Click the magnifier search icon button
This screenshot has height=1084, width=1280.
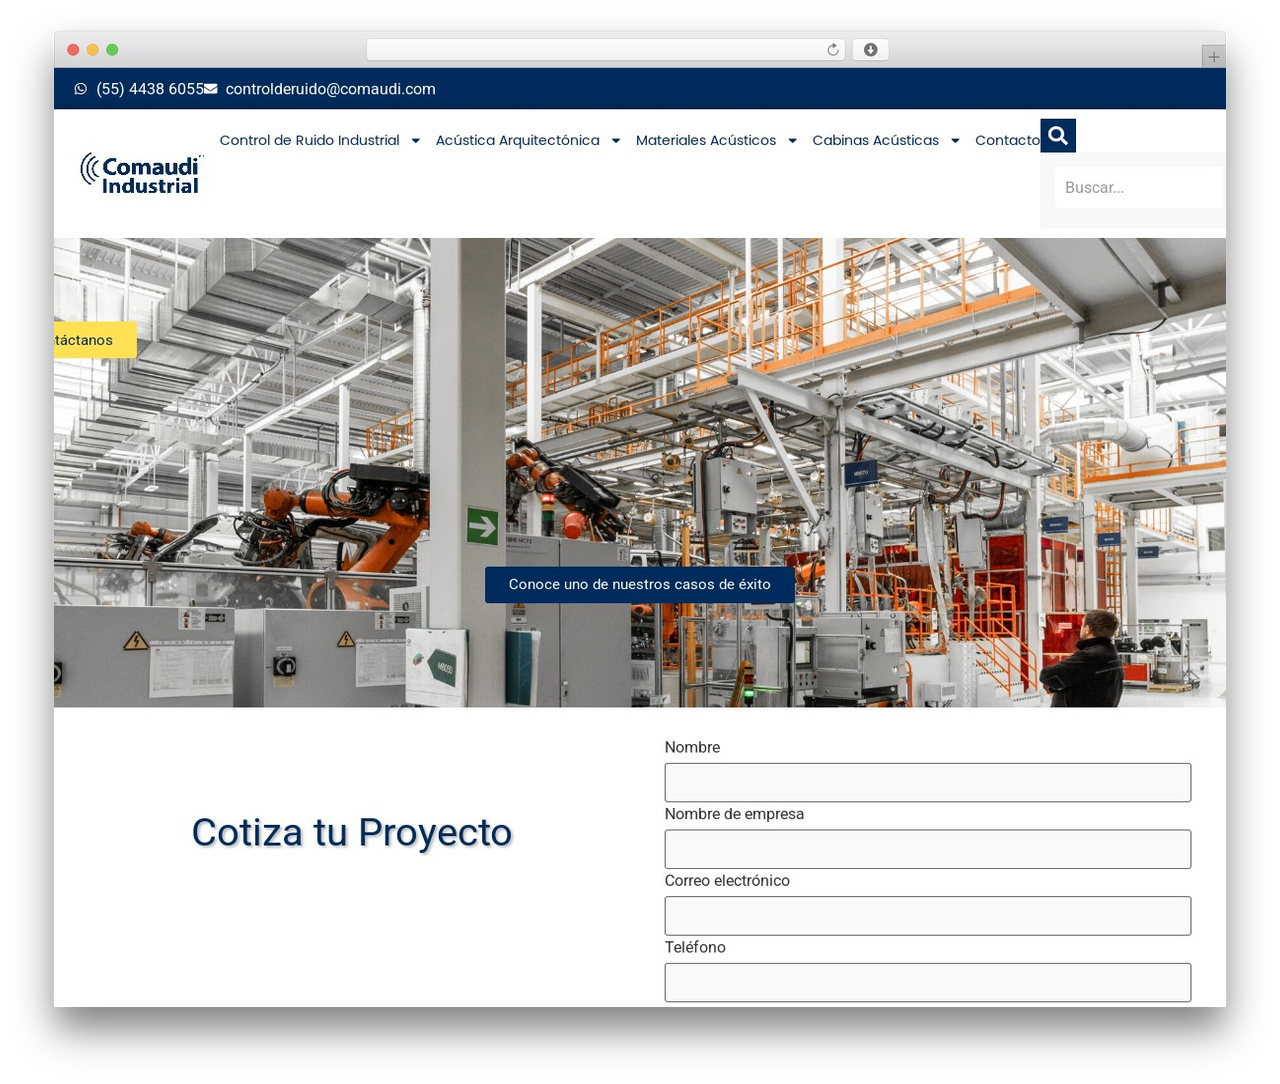(1058, 136)
